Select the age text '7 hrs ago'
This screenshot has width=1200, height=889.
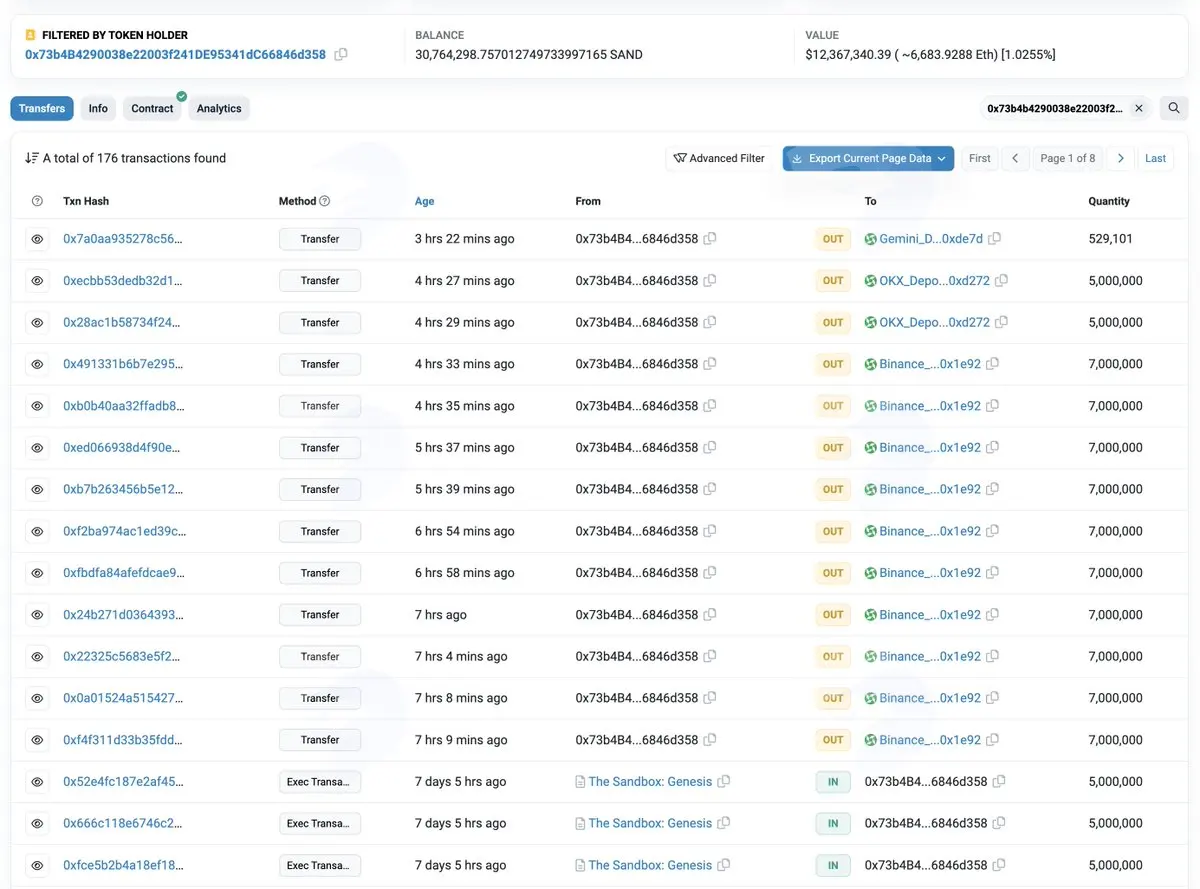click(x=441, y=615)
